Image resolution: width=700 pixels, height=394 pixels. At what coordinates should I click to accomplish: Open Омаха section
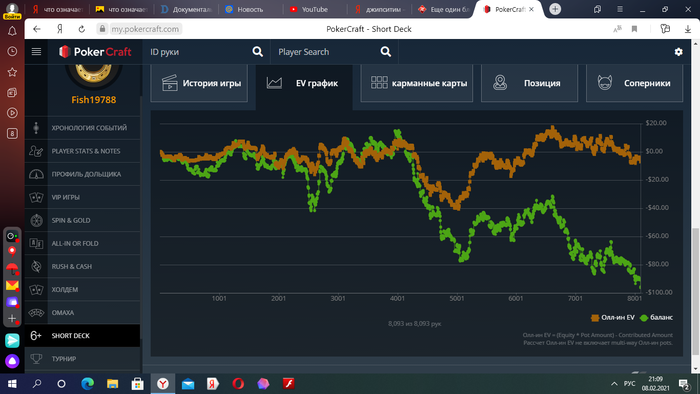pos(83,313)
